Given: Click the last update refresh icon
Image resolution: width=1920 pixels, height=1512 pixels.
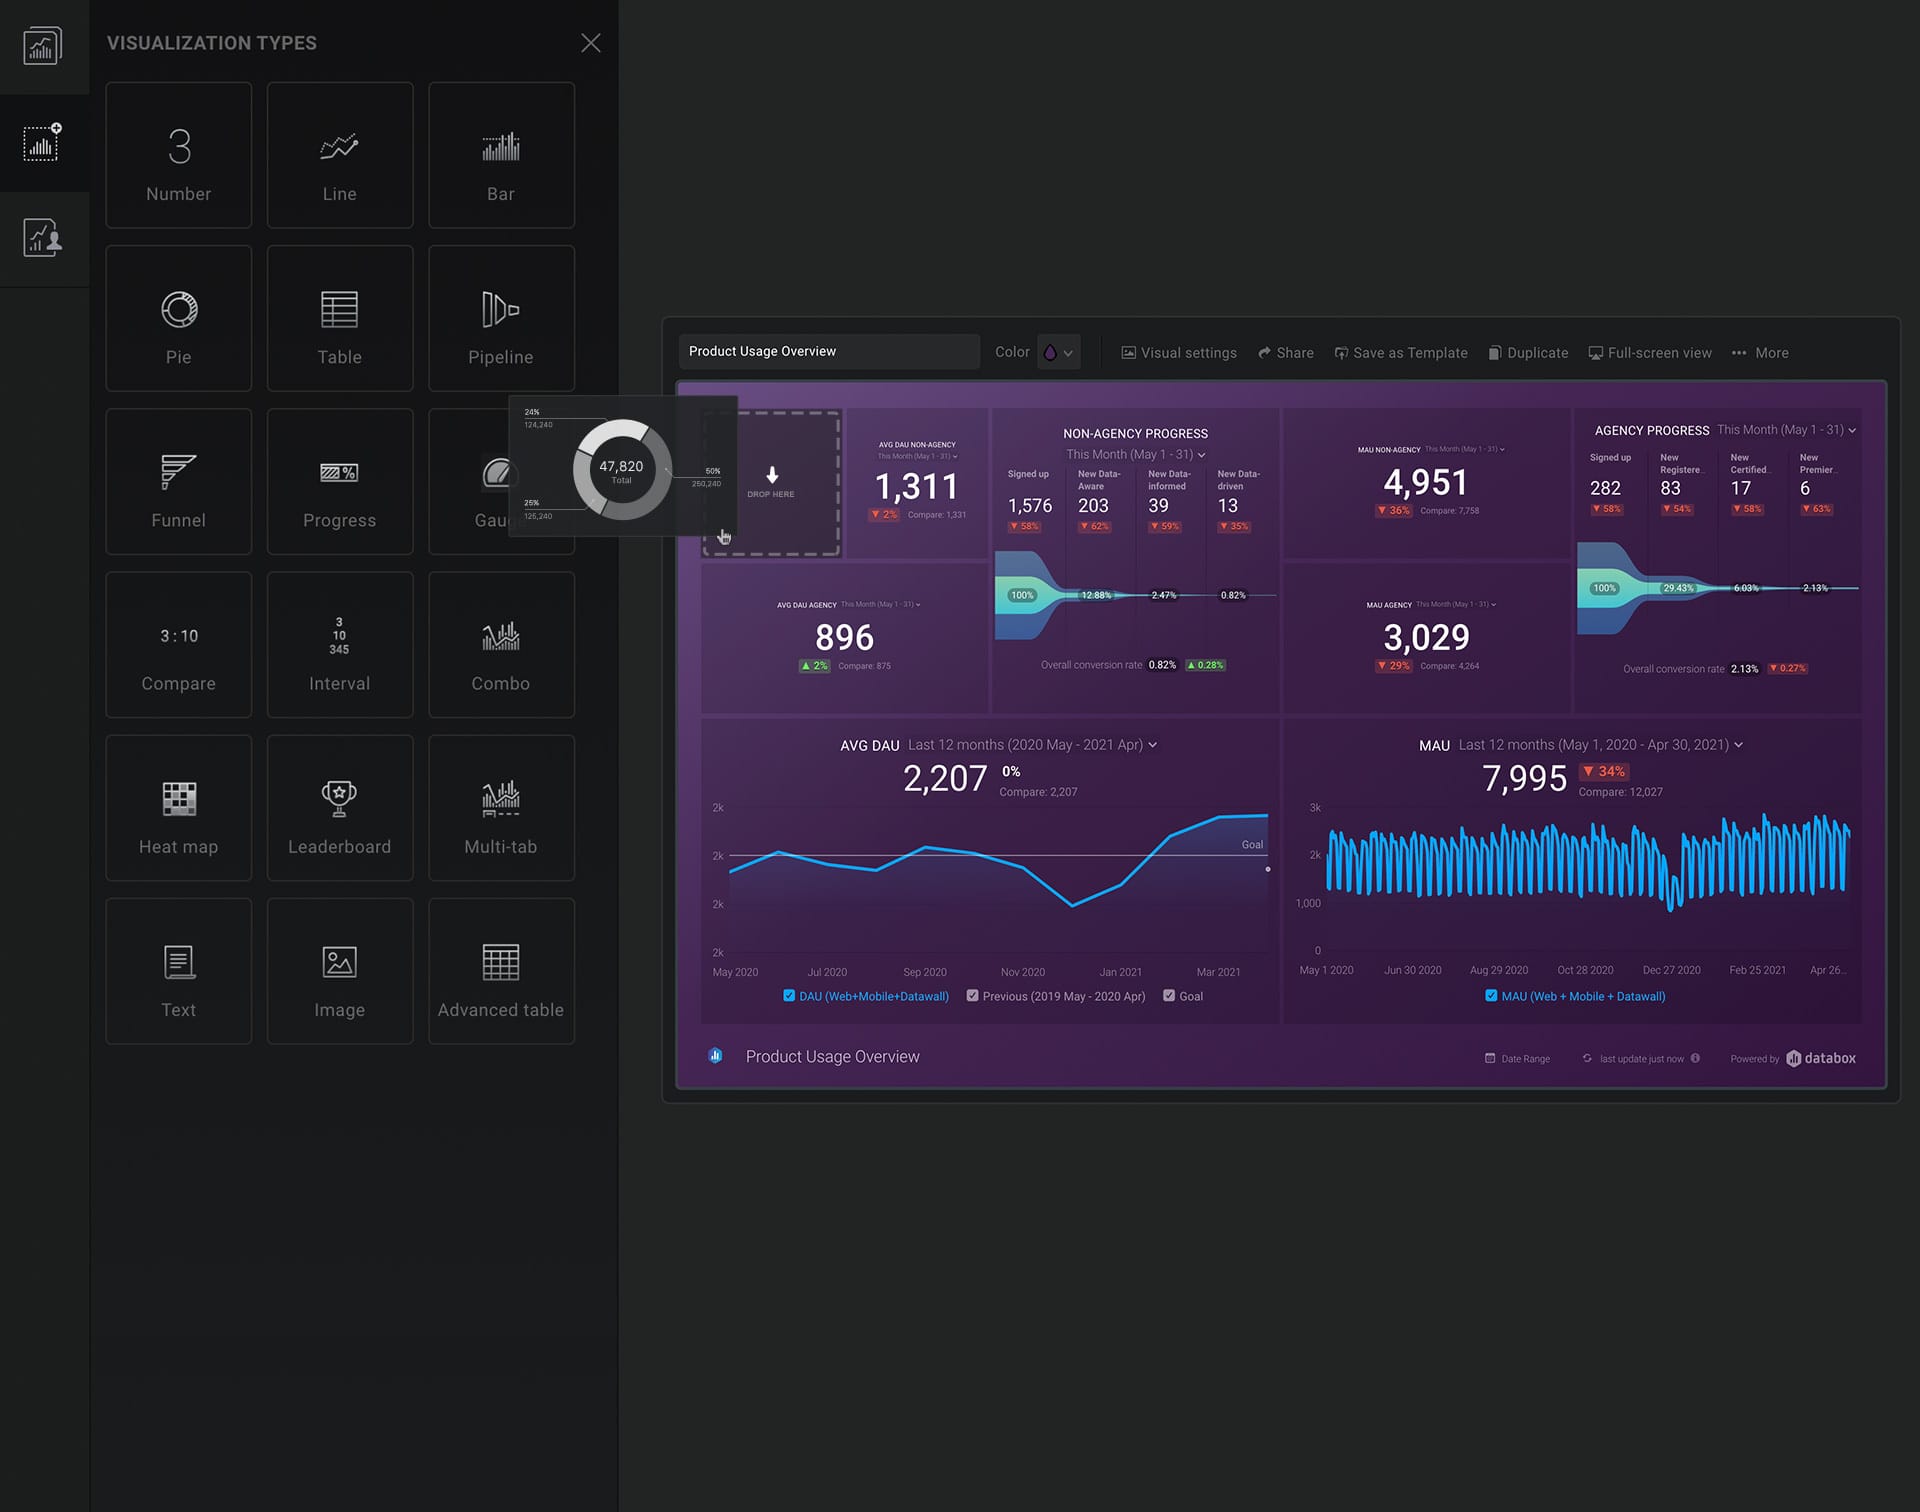Looking at the screenshot, I should pyautogui.click(x=1587, y=1058).
